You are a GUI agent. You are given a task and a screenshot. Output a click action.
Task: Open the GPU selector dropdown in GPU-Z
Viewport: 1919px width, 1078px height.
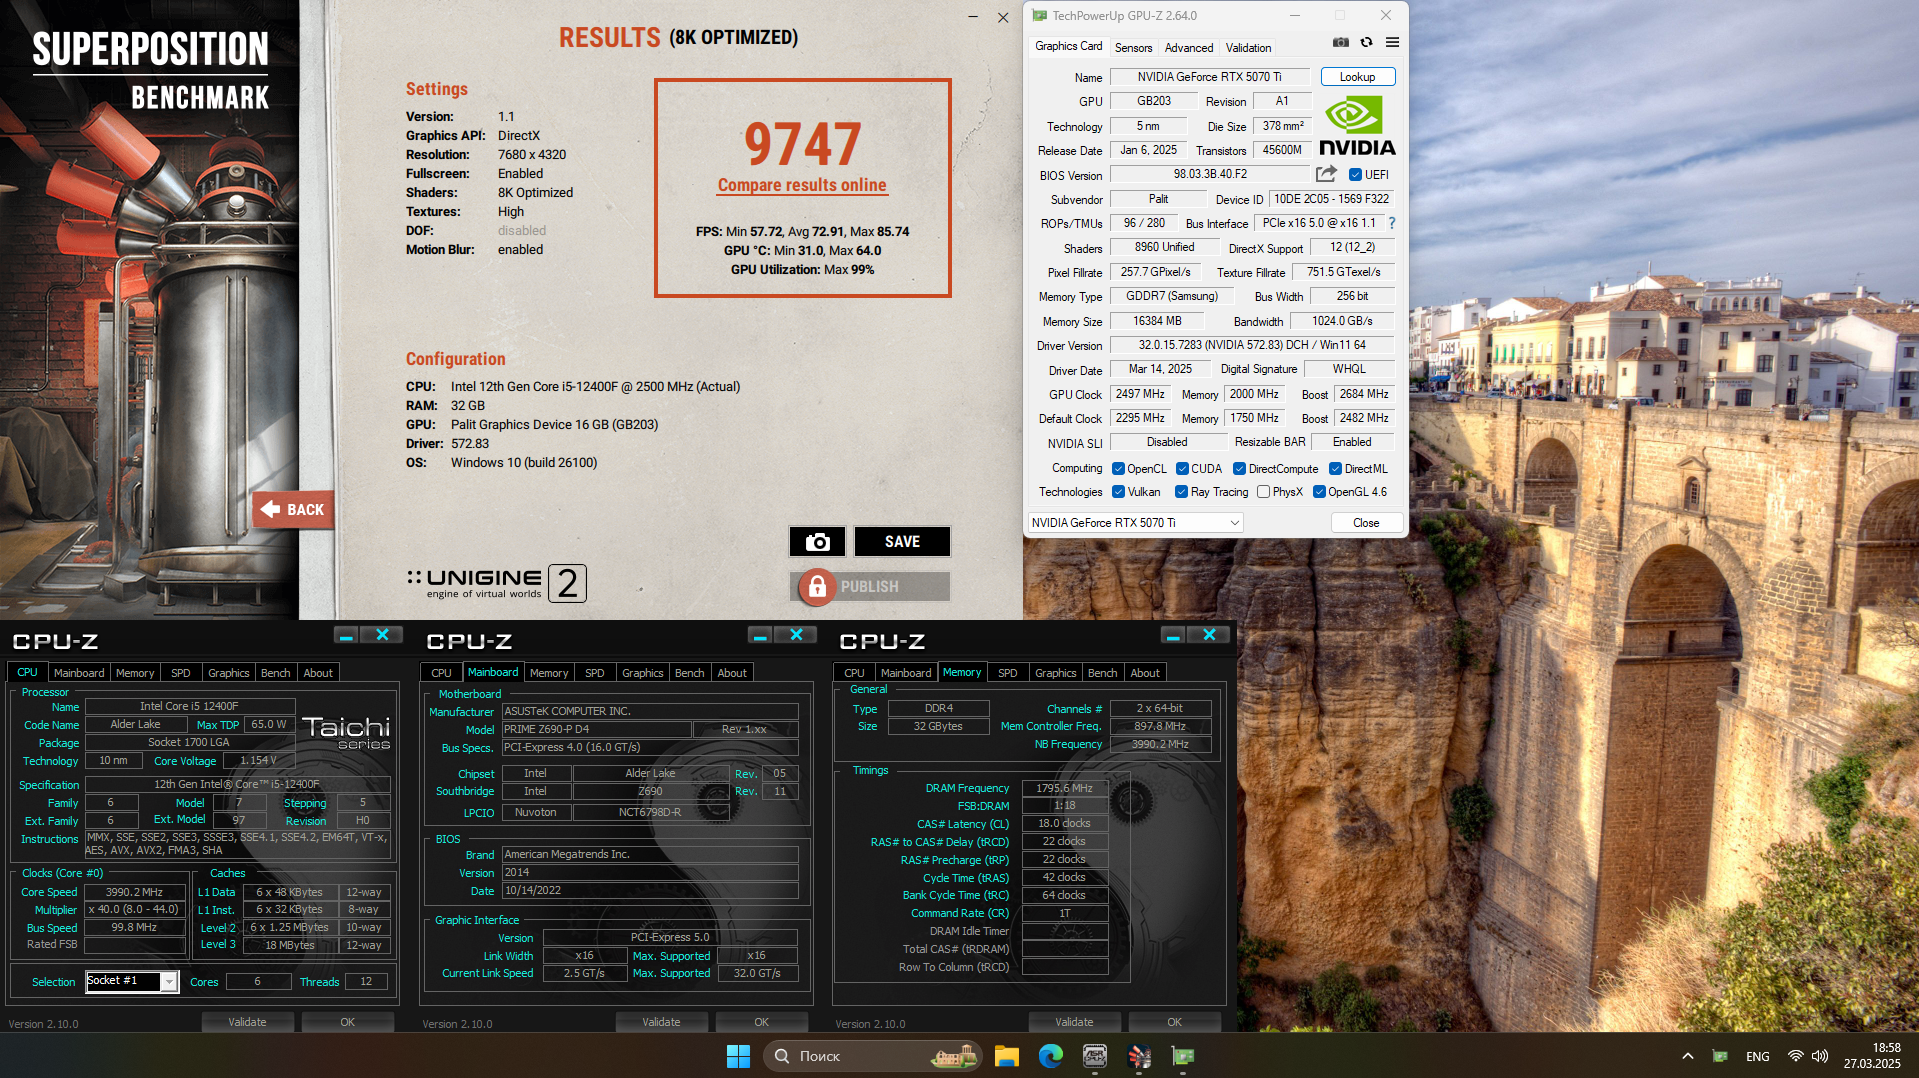[x=1136, y=523]
